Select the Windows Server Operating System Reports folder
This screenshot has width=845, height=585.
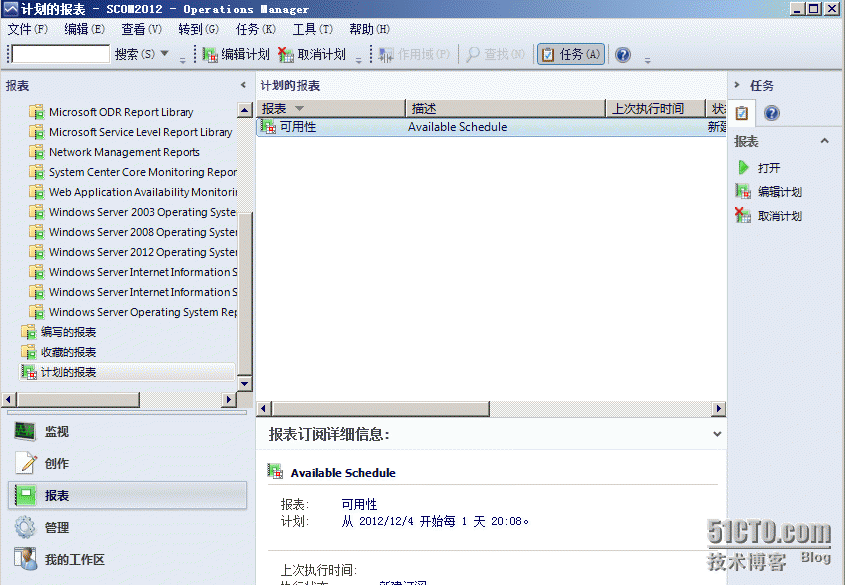click(143, 312)
